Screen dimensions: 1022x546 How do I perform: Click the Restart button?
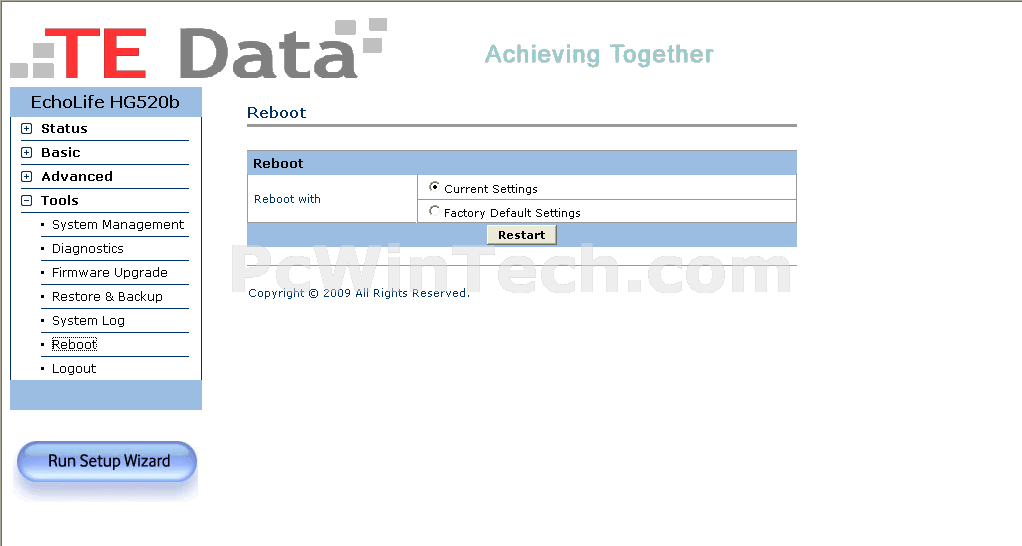click(x=521, y=235)
